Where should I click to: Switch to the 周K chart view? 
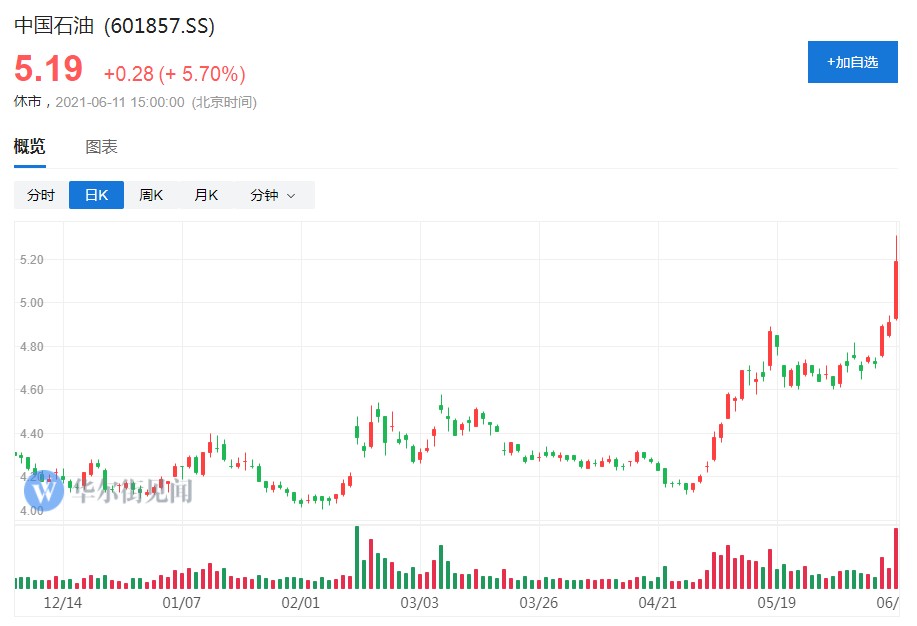coord(151,195)
